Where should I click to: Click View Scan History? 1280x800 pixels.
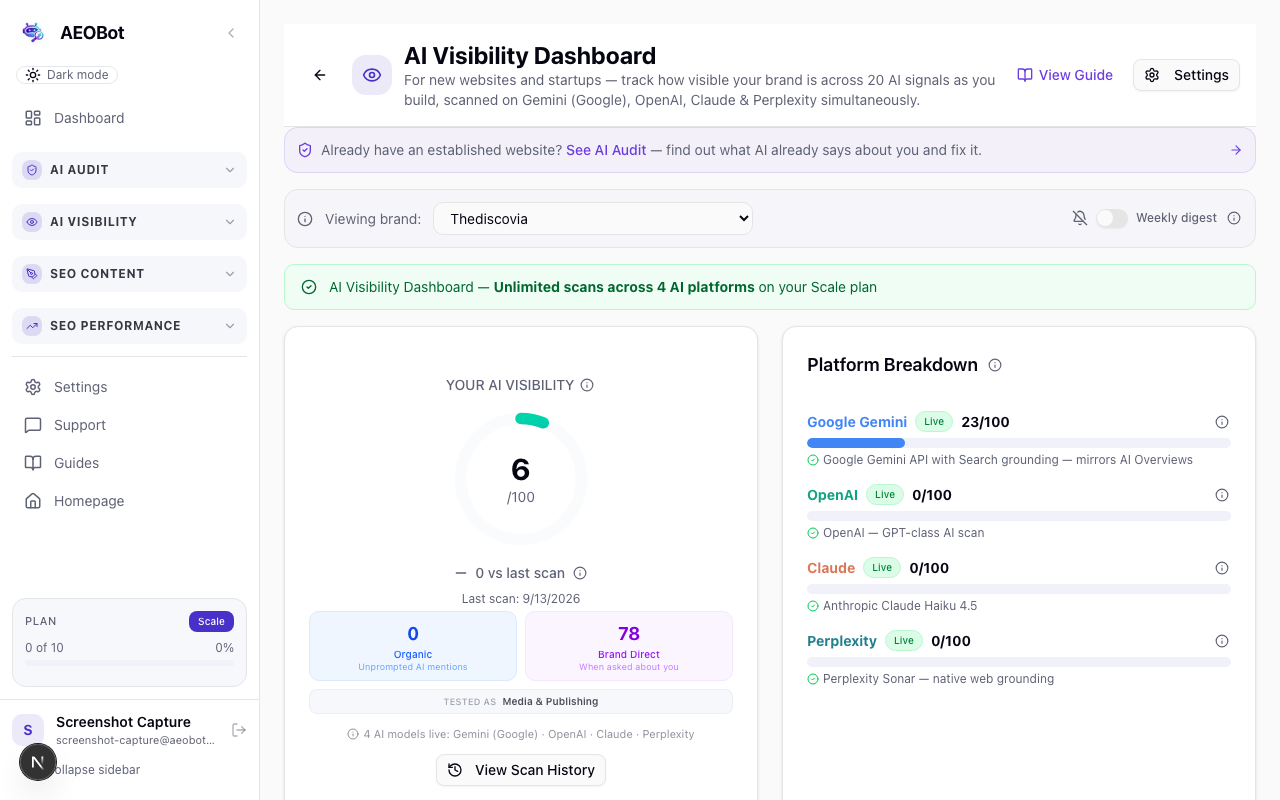coord(521,770)
